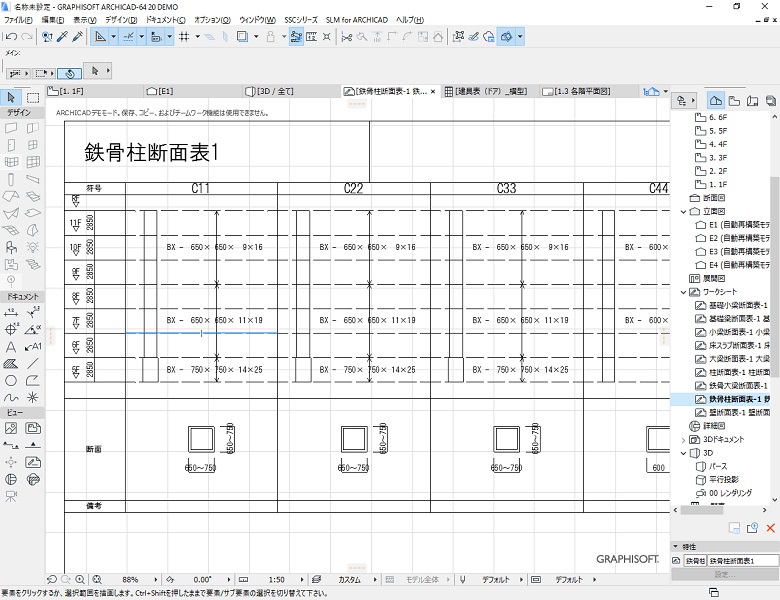
Task: Open the オプション menu
Action: (x=212, y=20)
